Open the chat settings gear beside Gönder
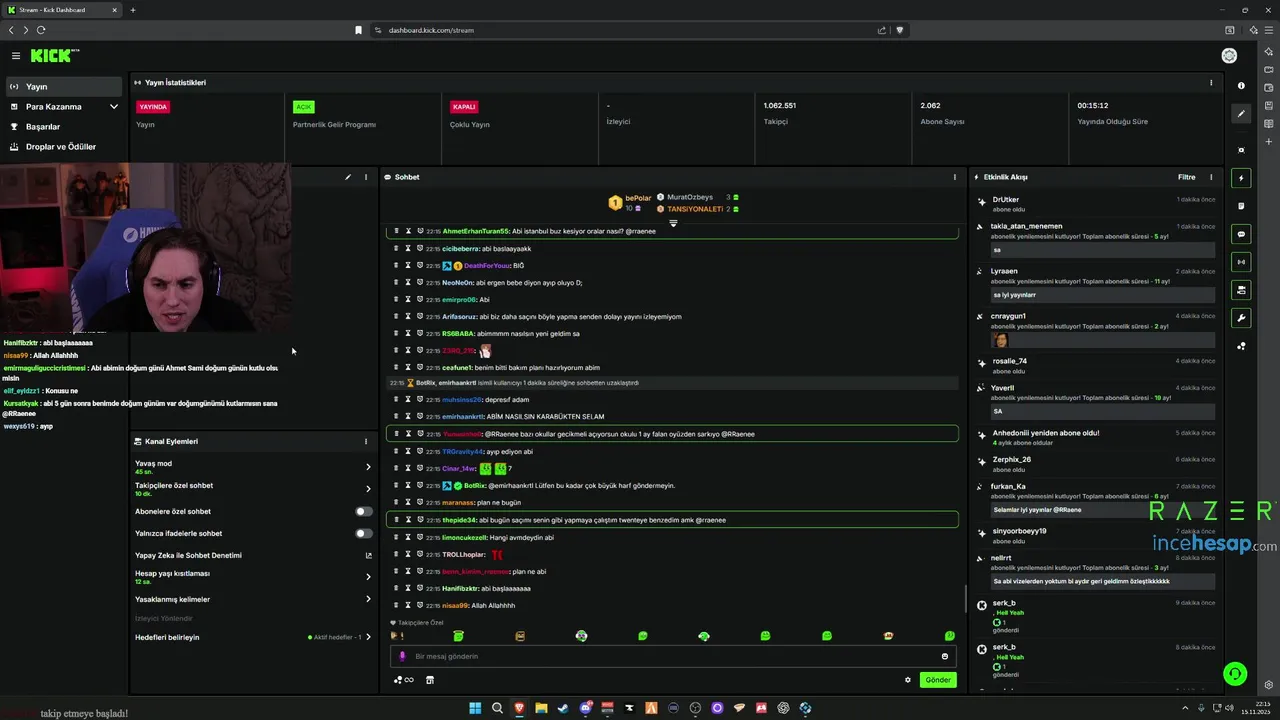Screen dimensions: 1280x720 pyautogui.click(x=908, y=680)
